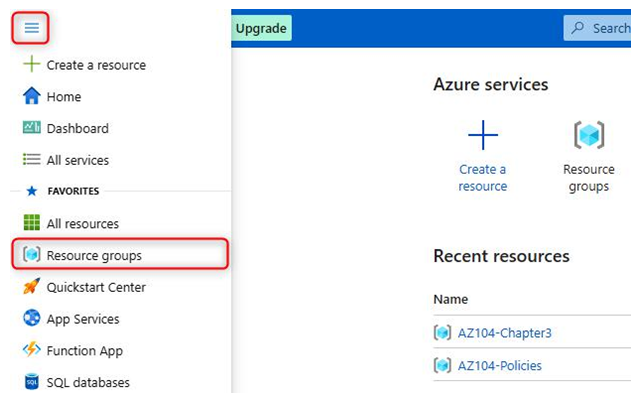
Task: Click the blue plus under Azure services
Action: pyautogui.click(x=483, y=135)
